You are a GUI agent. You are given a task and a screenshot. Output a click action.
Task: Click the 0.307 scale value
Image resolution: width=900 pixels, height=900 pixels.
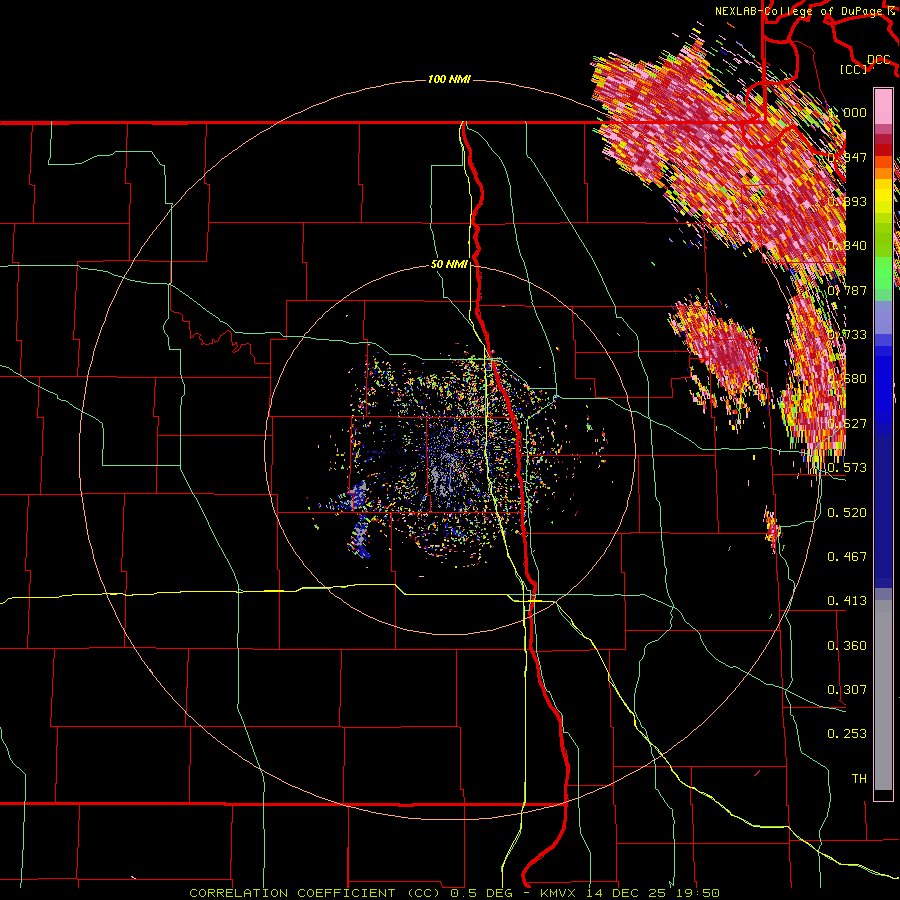[847, 689]
